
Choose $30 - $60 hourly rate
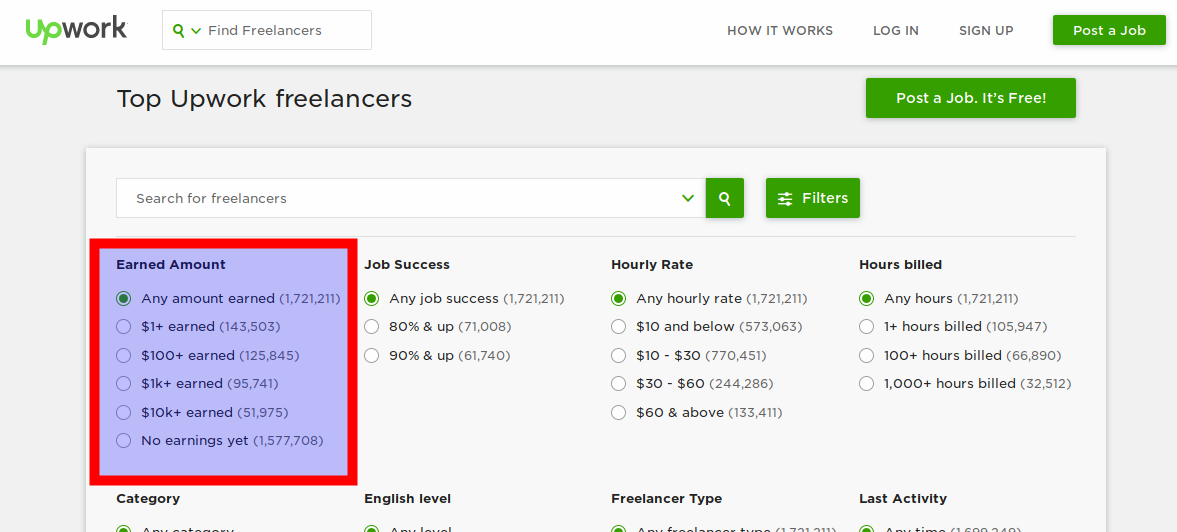tap(619, 383)
